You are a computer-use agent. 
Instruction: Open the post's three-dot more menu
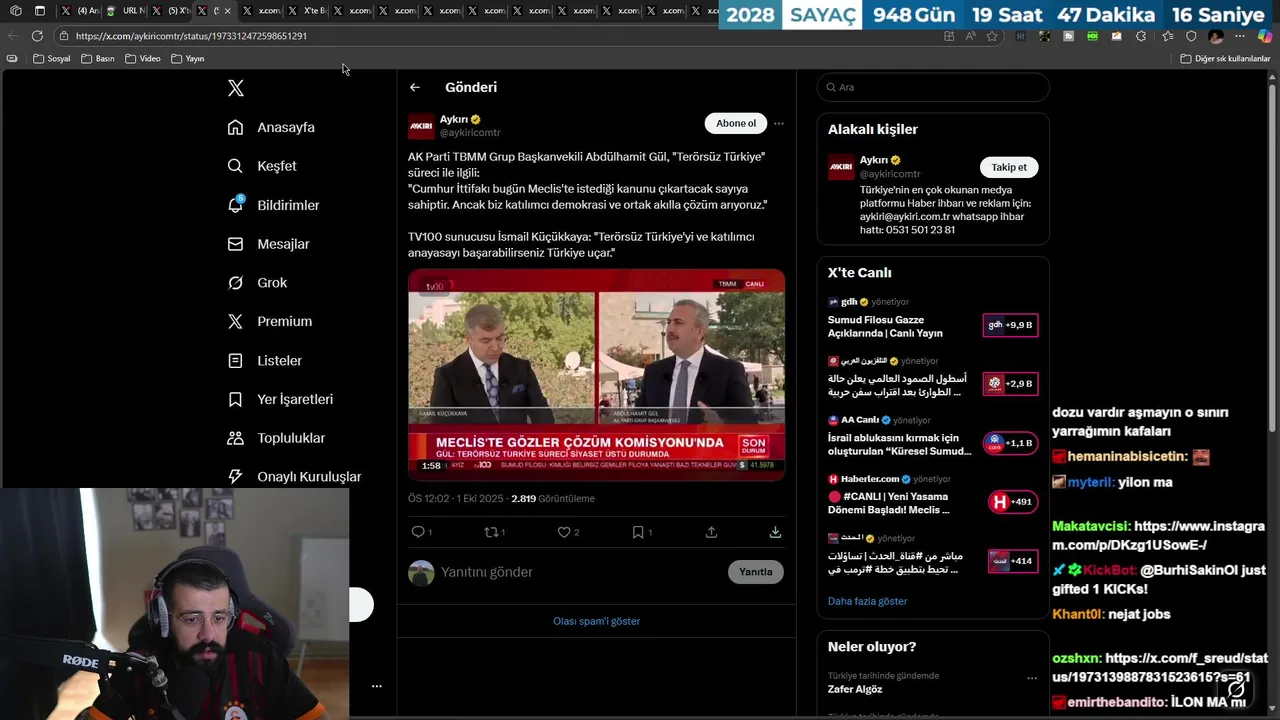[x=779, y=124]
